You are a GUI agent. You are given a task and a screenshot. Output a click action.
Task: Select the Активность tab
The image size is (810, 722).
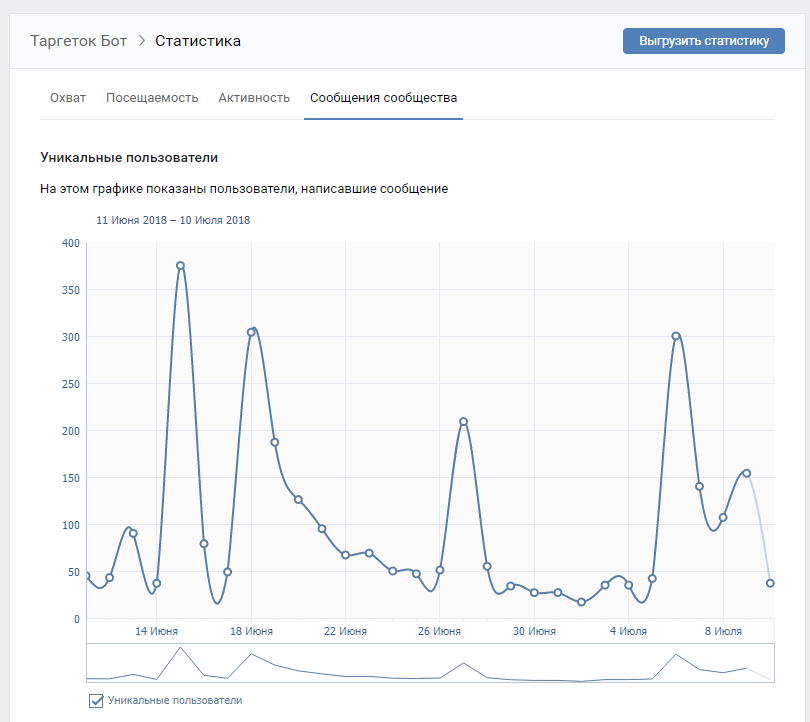254,98
